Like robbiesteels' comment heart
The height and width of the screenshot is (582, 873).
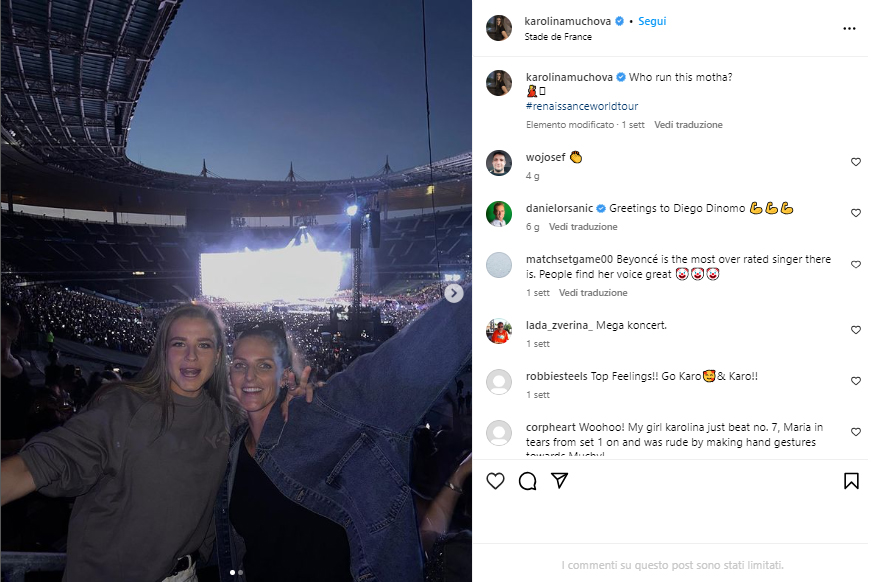[x=856, y=381]
